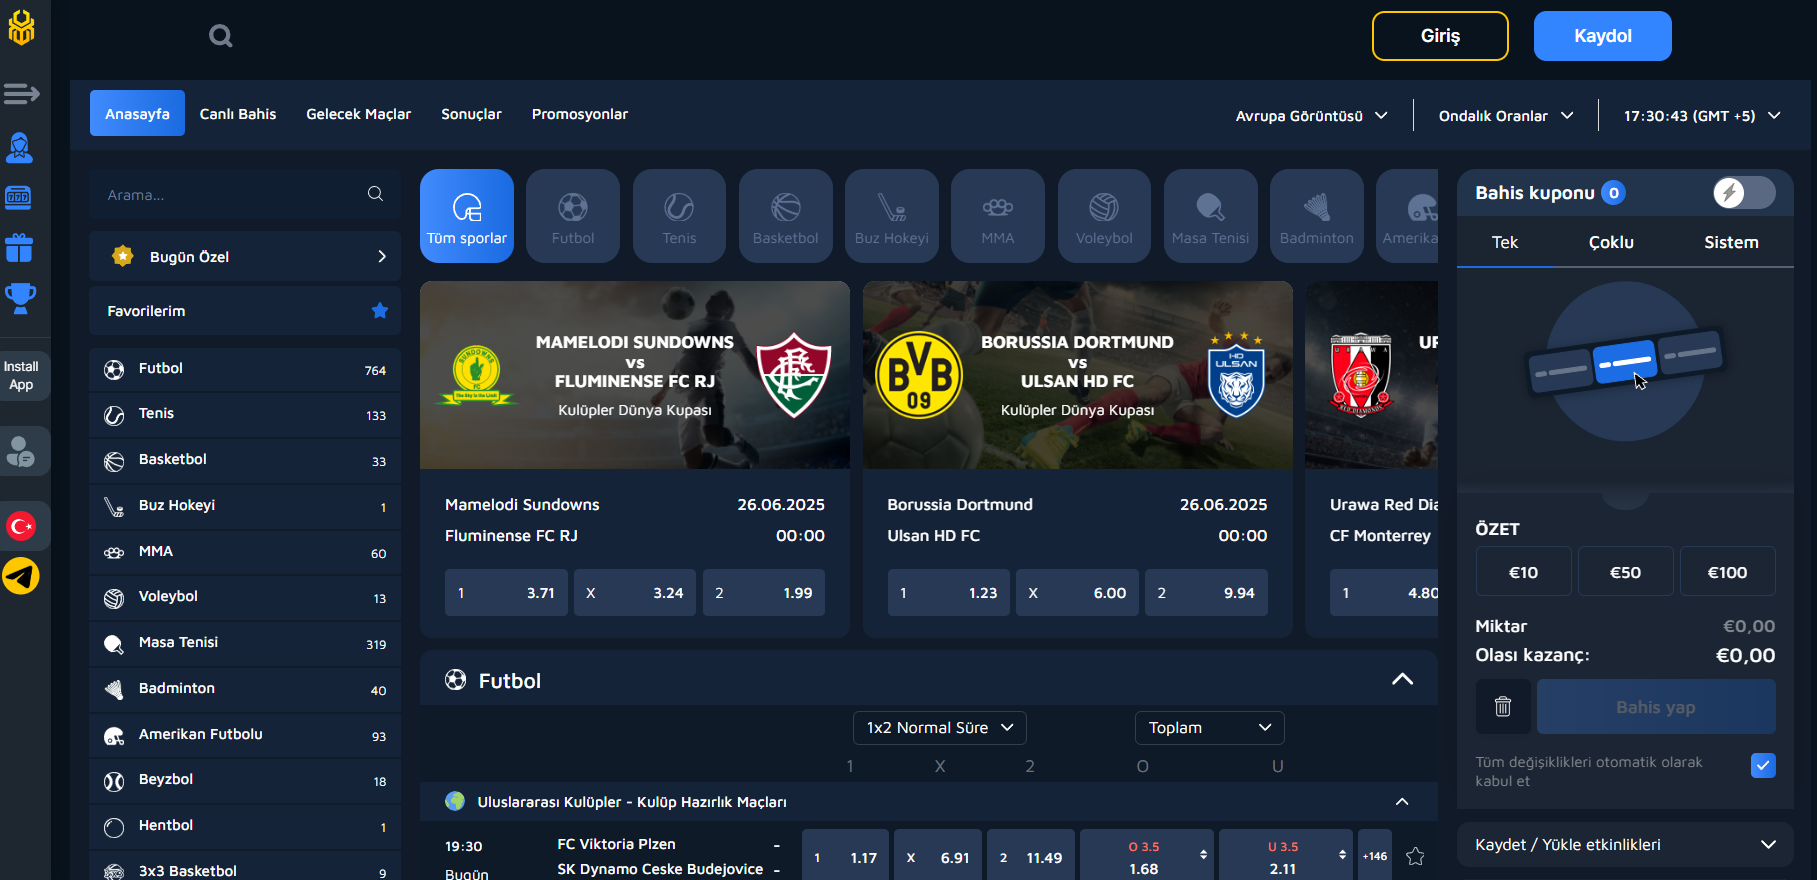Open Gelecek Maçlar tab
Screen dimensions: 1817x880
pos(358,114)
